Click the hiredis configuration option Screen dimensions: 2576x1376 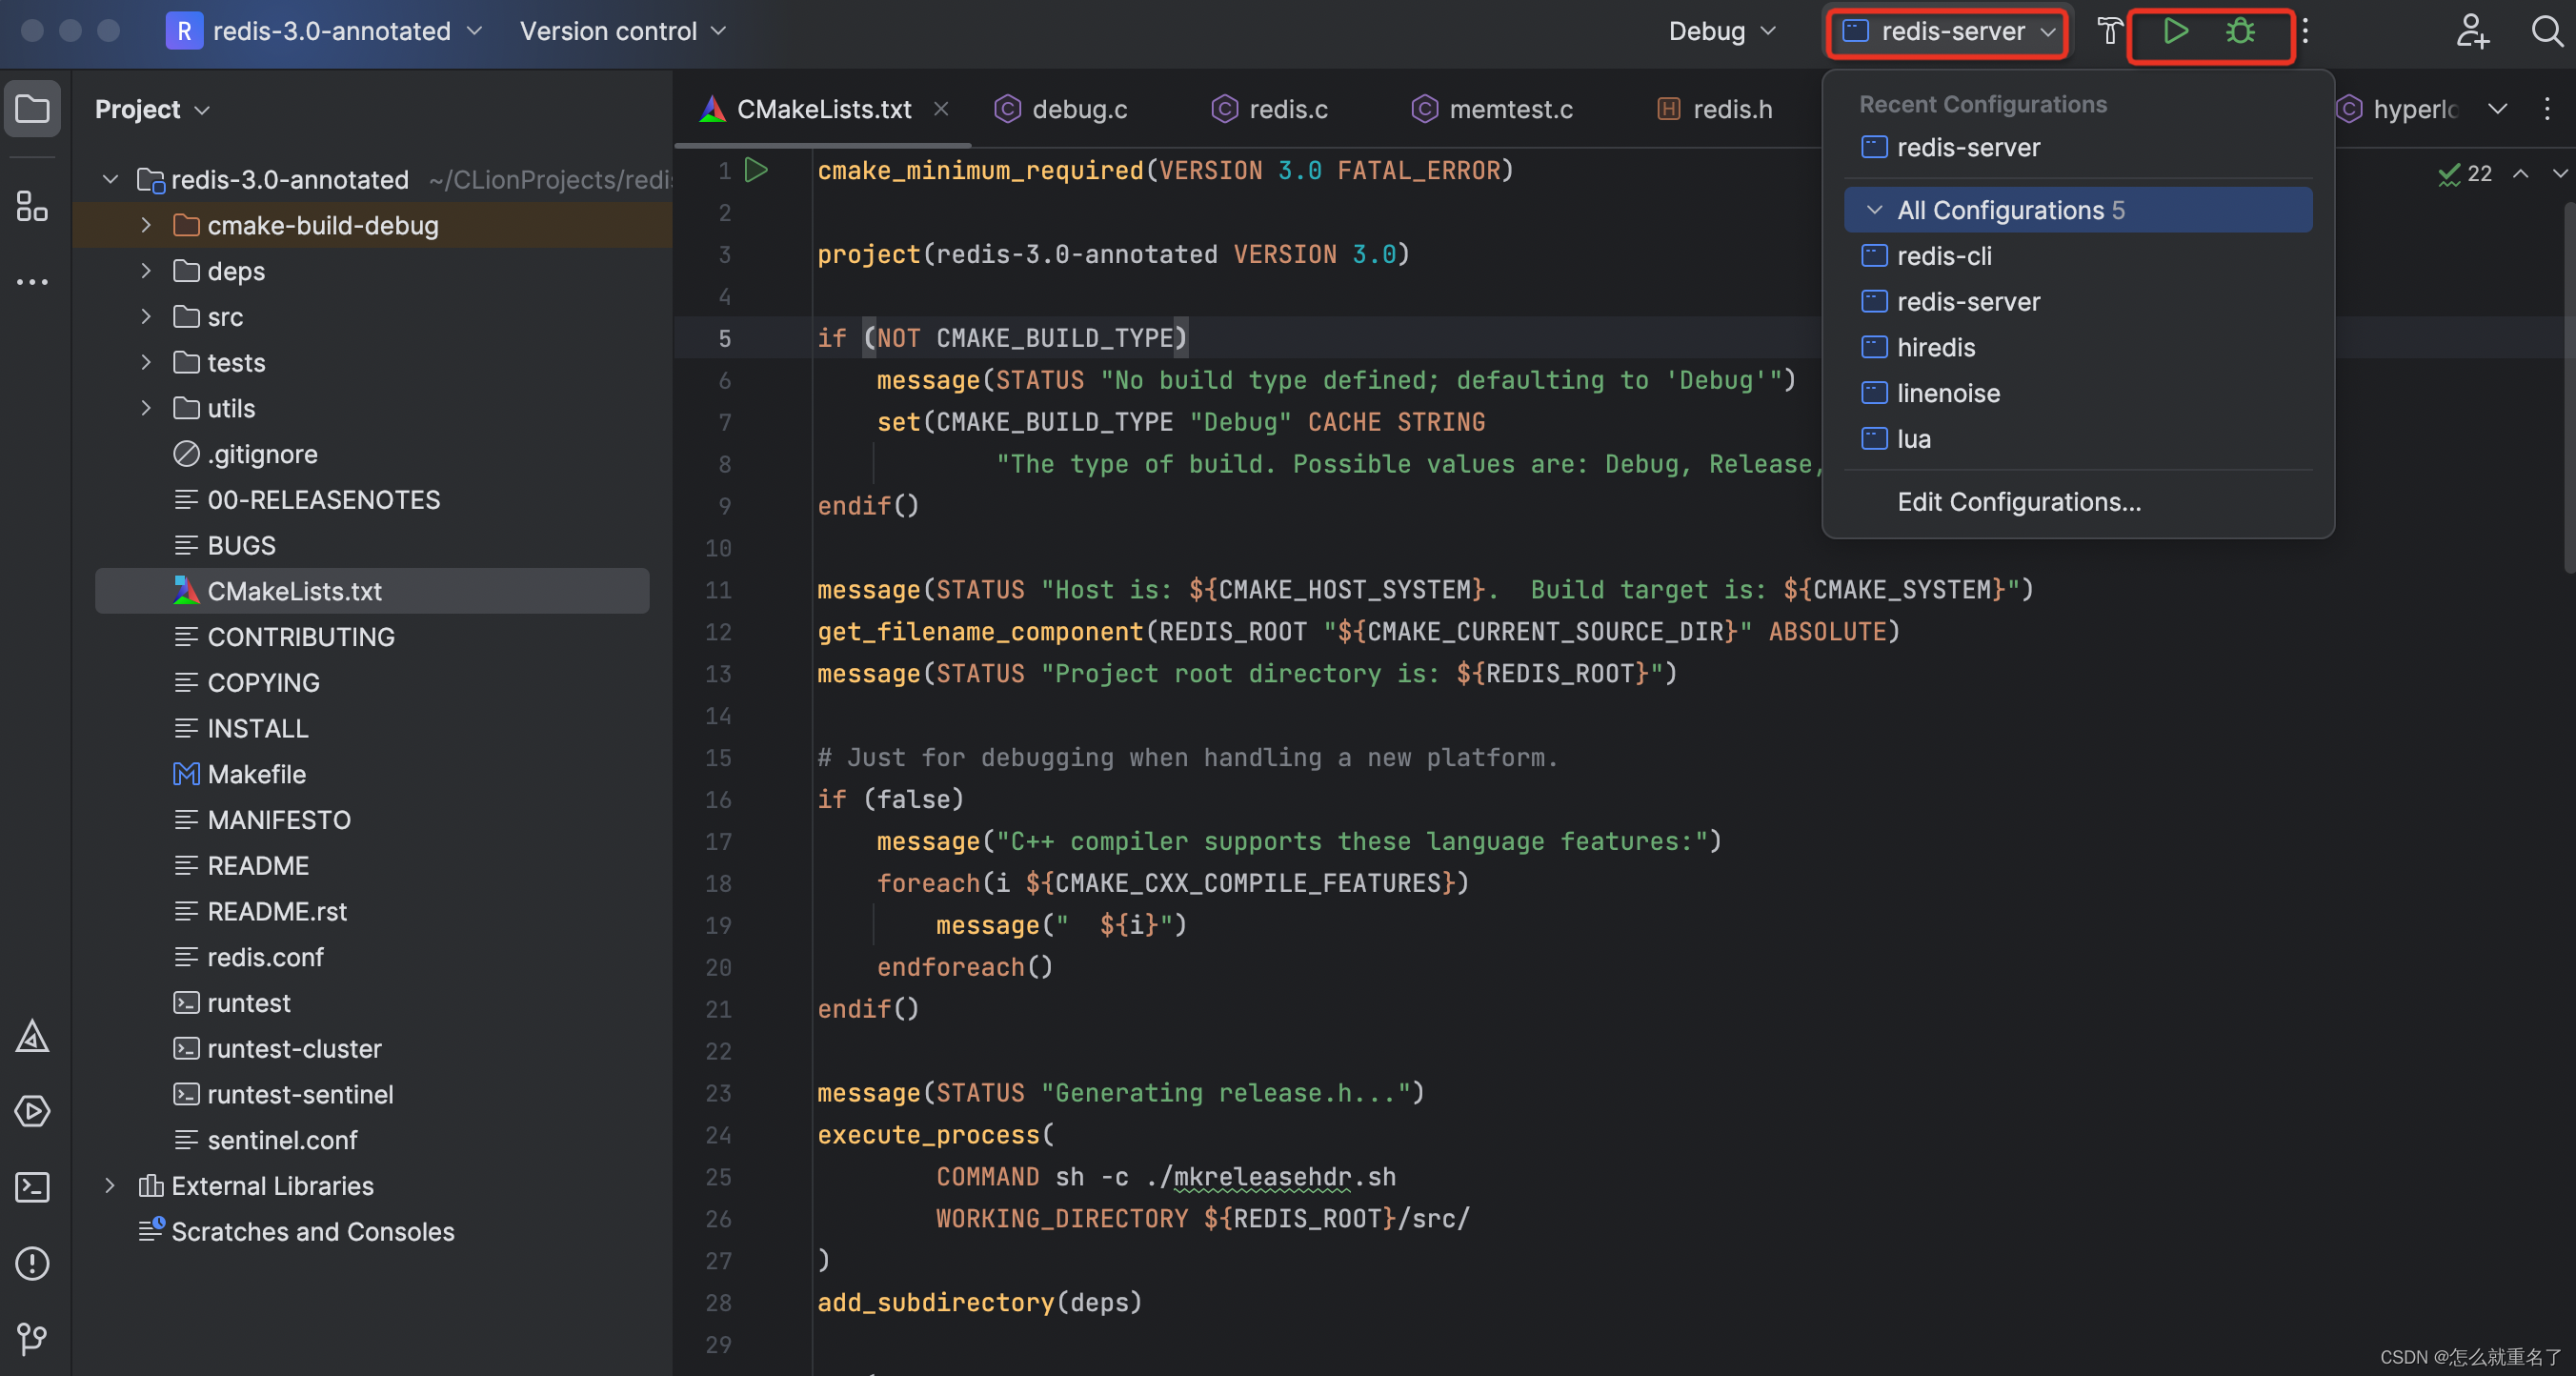pos(1937,346)
